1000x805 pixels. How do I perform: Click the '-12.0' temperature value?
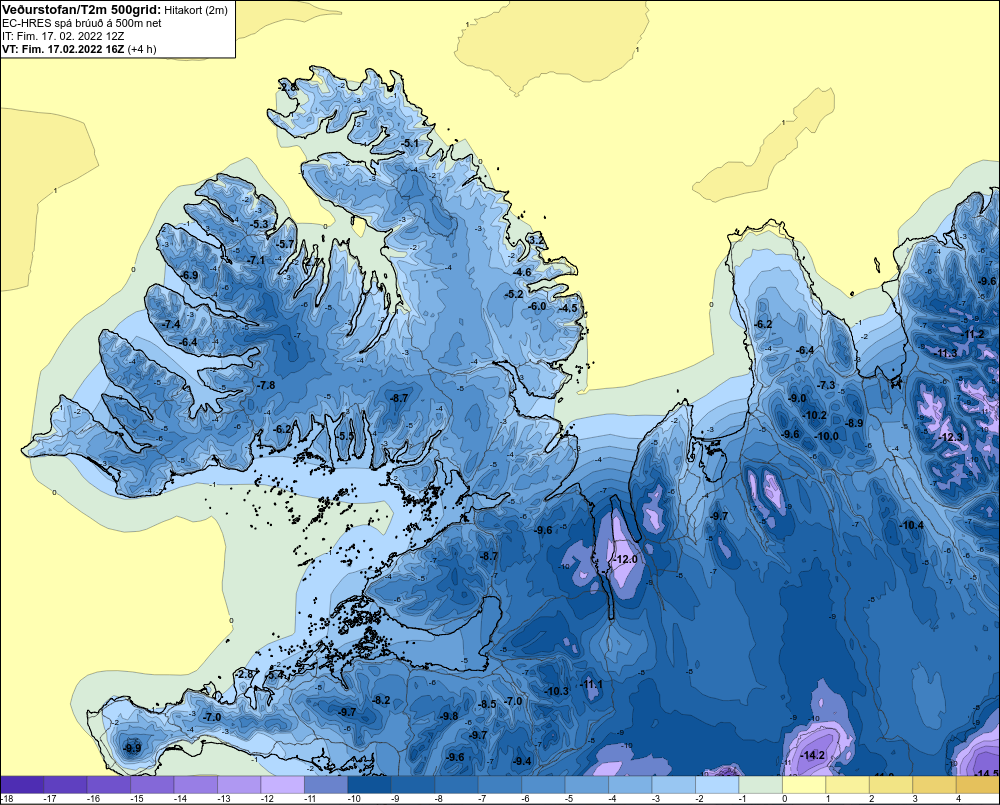[x=626, y=559]
